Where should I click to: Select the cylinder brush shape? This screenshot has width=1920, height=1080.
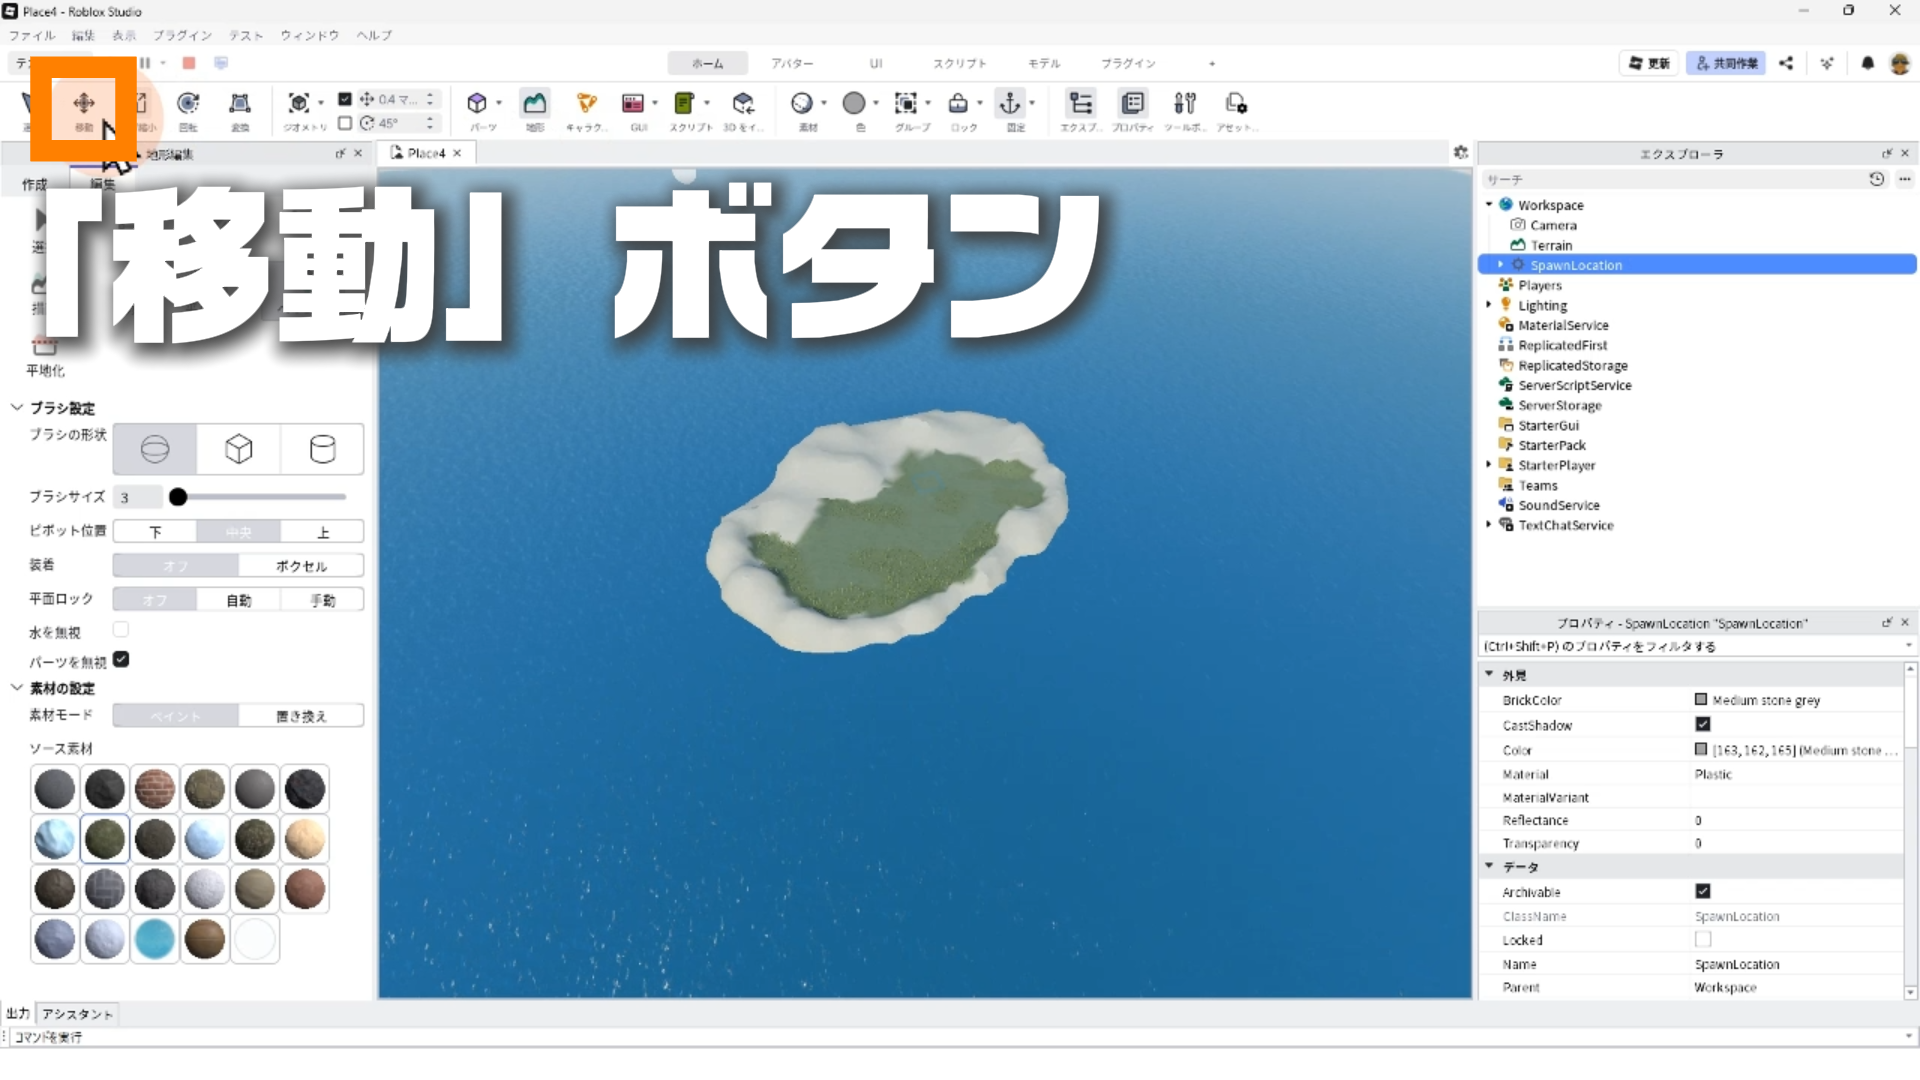click(322, 449)
